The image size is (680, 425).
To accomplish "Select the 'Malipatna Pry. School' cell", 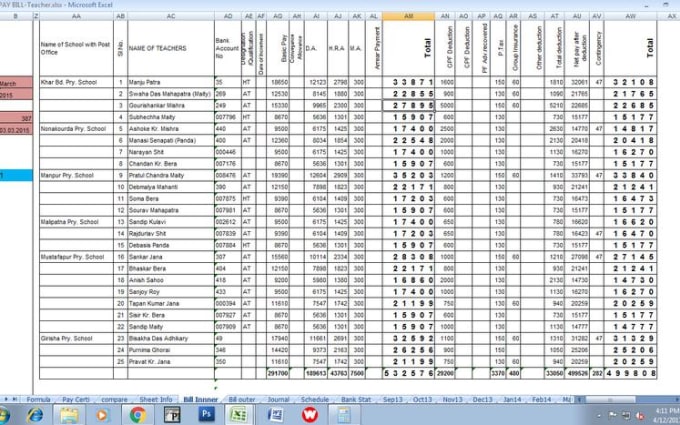I will click(76, 222).
